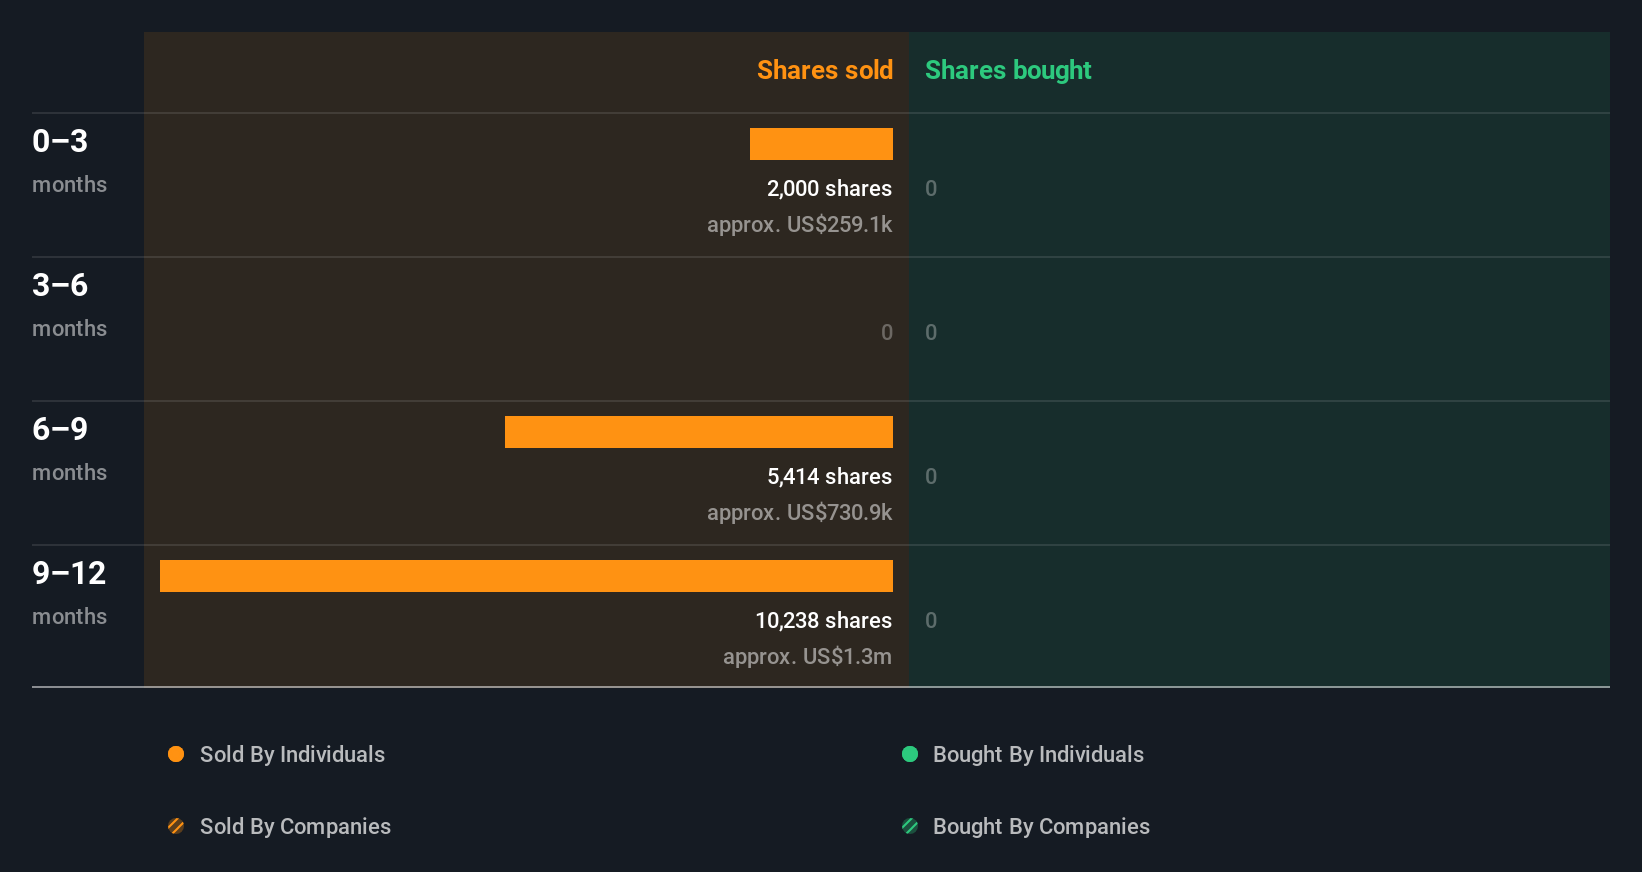The width and height of the screenshot is (1642, 872).
Task: Click the 9–12 months orange sold bar
Action: [526, 576]
